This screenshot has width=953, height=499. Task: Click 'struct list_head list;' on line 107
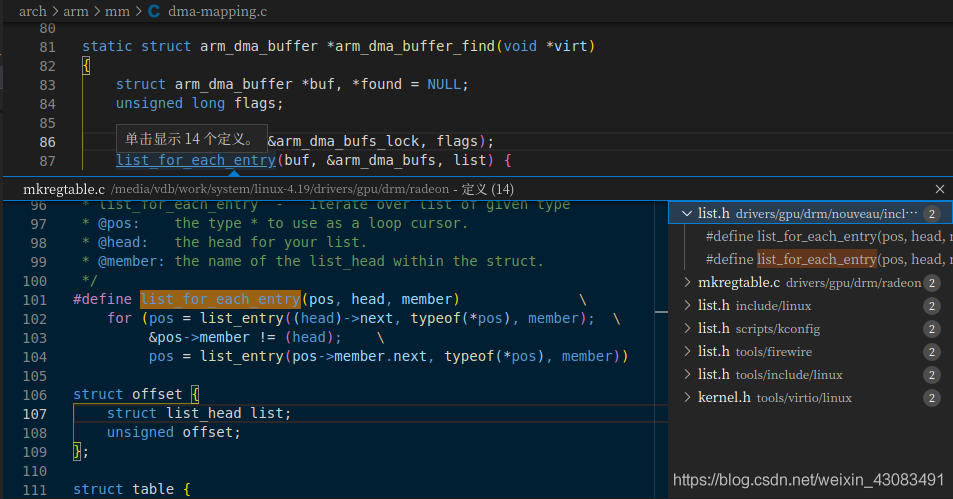coord(199,413)
